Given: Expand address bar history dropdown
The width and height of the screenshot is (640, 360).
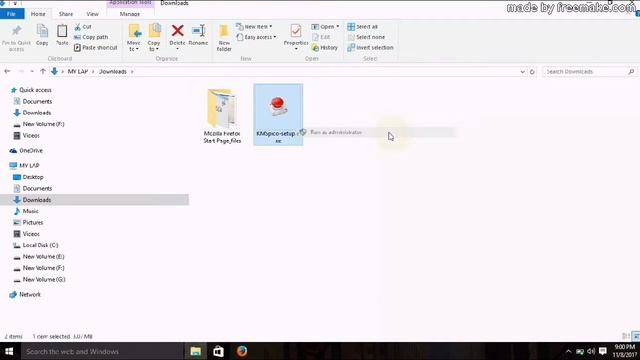Looking at the screenshot, I should pos(522,72).
